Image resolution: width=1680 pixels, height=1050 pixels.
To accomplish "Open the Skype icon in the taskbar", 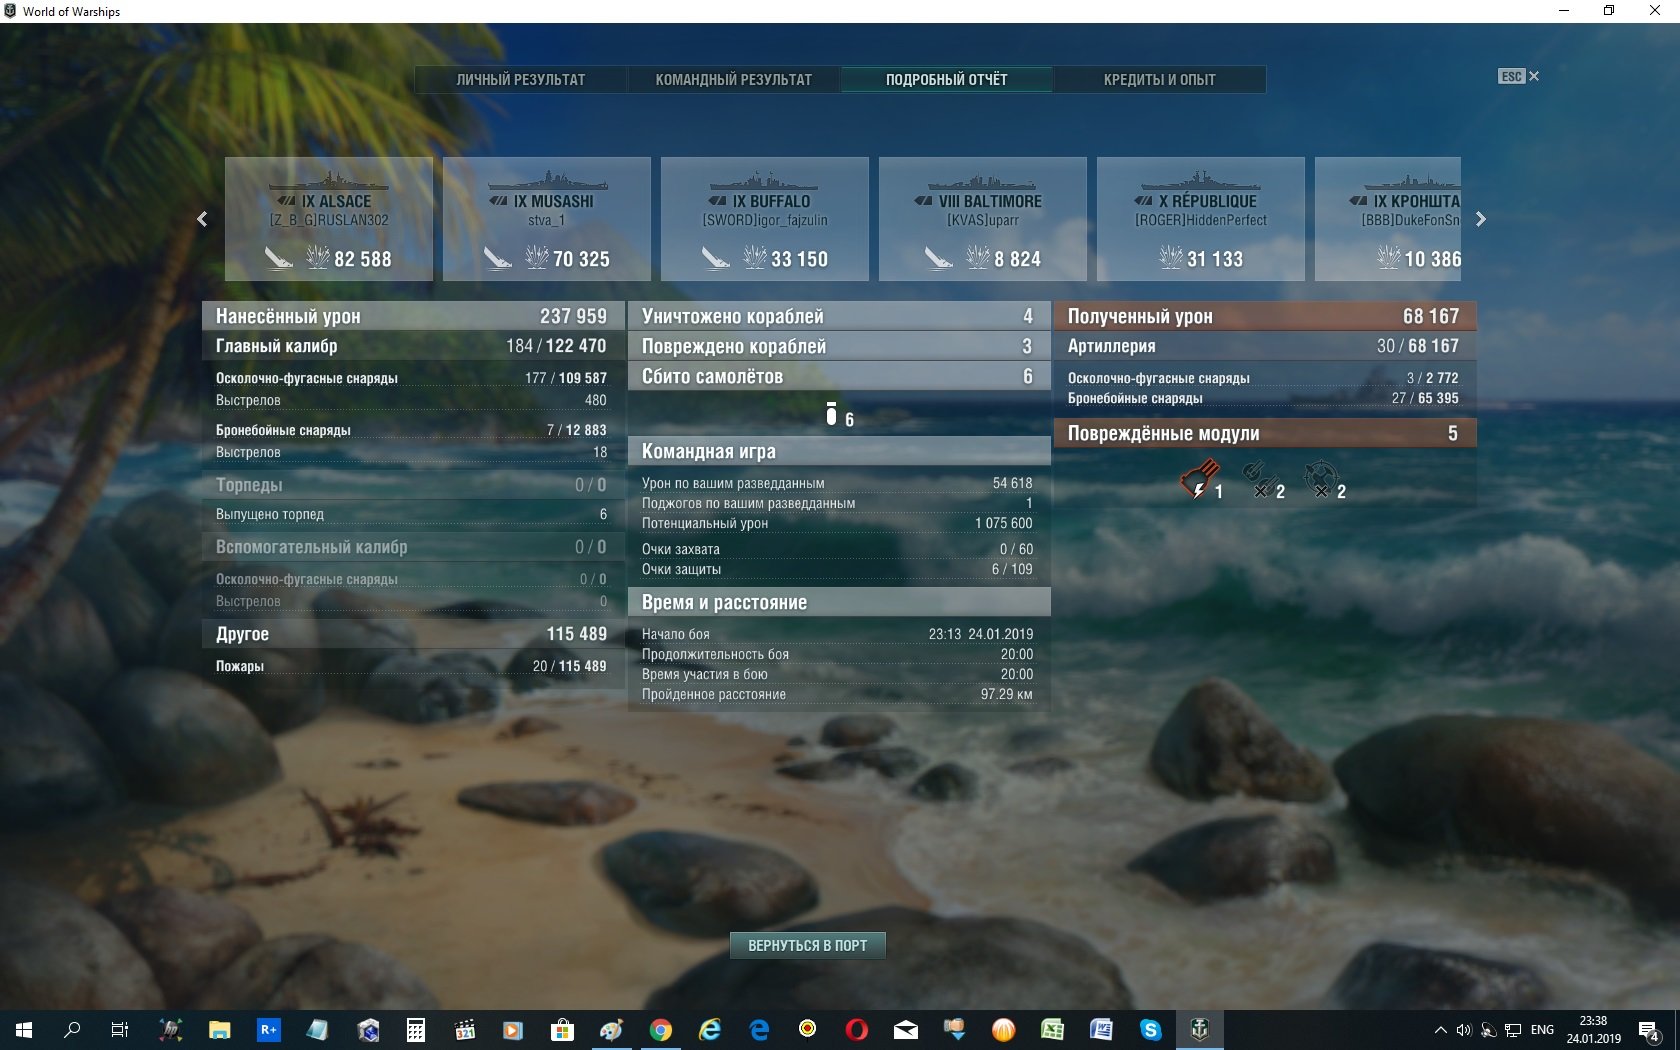I will (1150, 1029).
